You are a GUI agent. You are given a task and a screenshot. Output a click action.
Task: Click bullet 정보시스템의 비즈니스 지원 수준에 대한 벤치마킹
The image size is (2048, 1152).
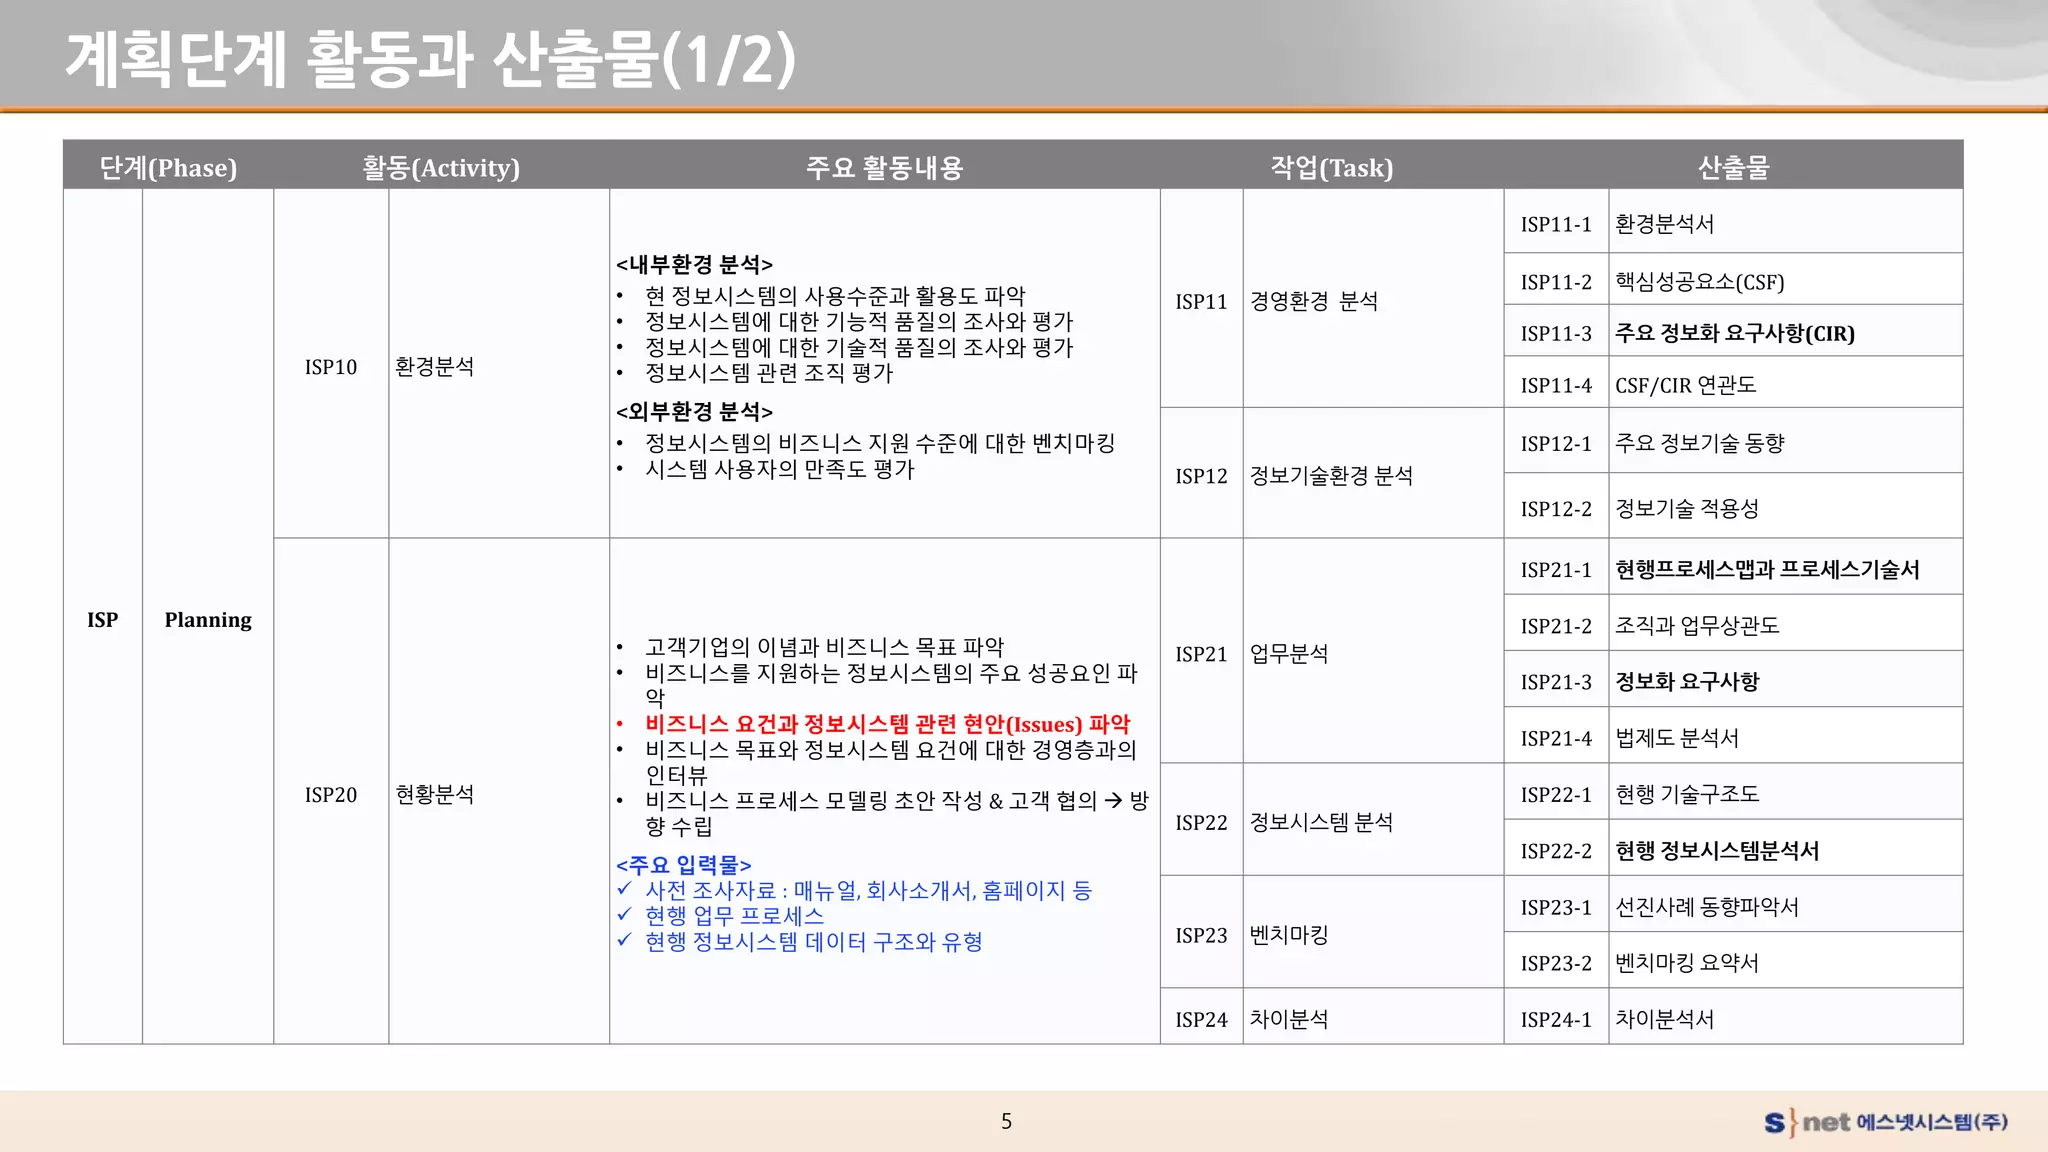[x=880, y=443]
